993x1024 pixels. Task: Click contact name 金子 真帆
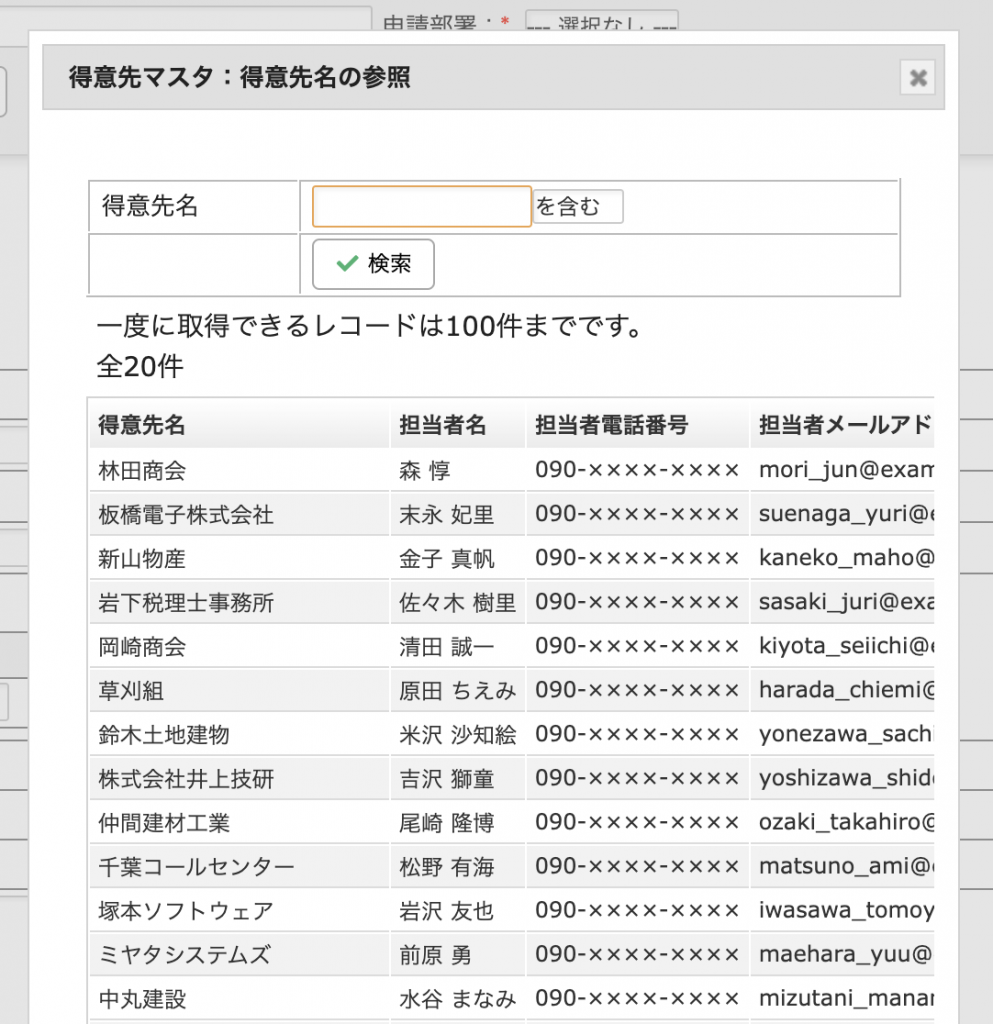coord(447,558)
